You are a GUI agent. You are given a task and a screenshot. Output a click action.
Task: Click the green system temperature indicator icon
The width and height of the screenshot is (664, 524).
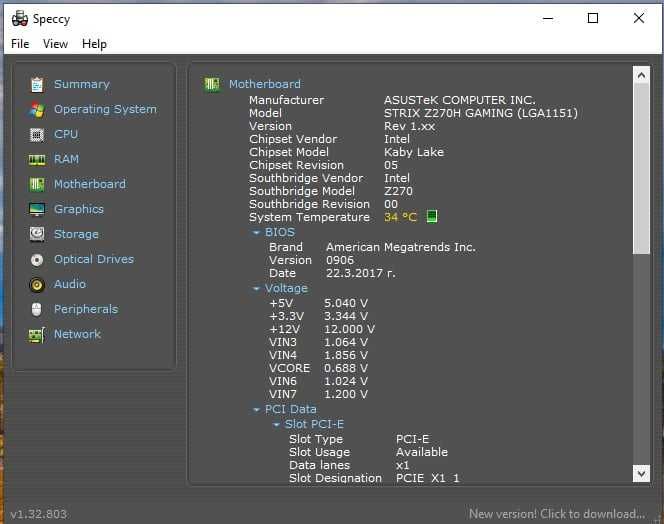[x=432, y=217]
